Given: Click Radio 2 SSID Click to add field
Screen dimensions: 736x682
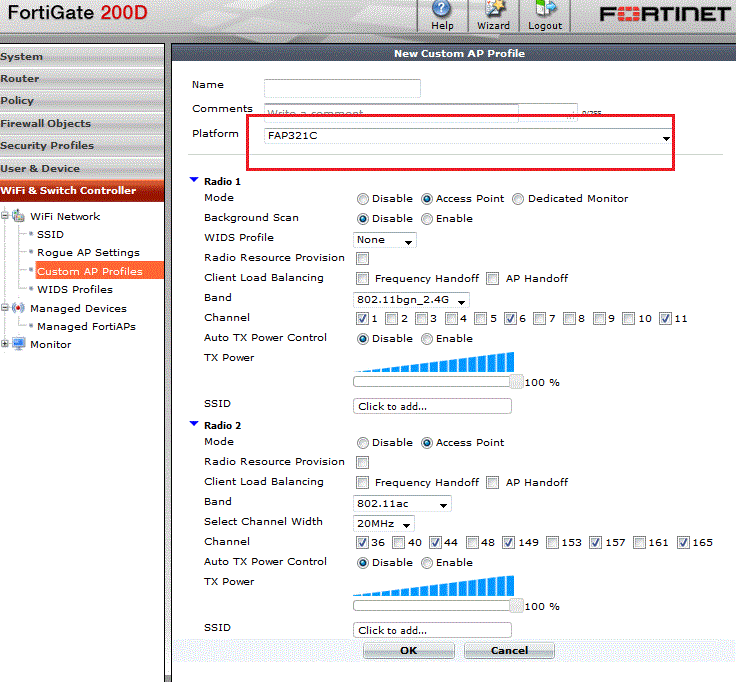Looking at the screenshot, I should pos(432,630).
